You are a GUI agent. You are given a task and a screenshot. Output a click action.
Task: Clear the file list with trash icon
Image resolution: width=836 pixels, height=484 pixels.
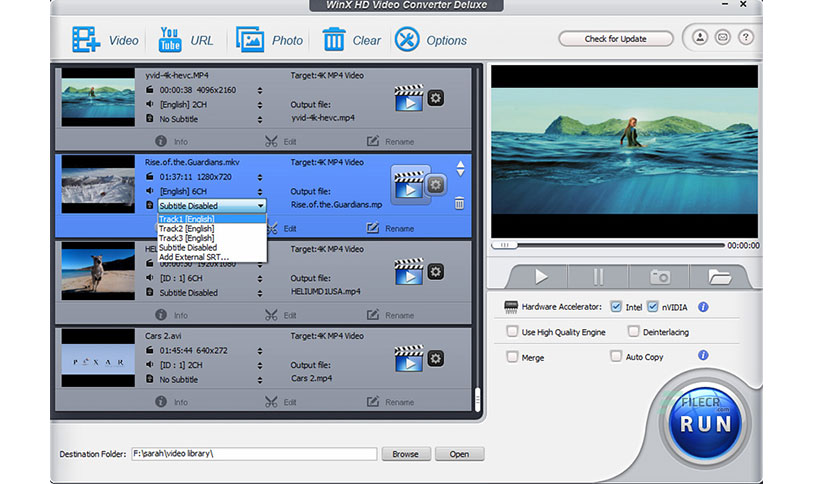(334, 39)
